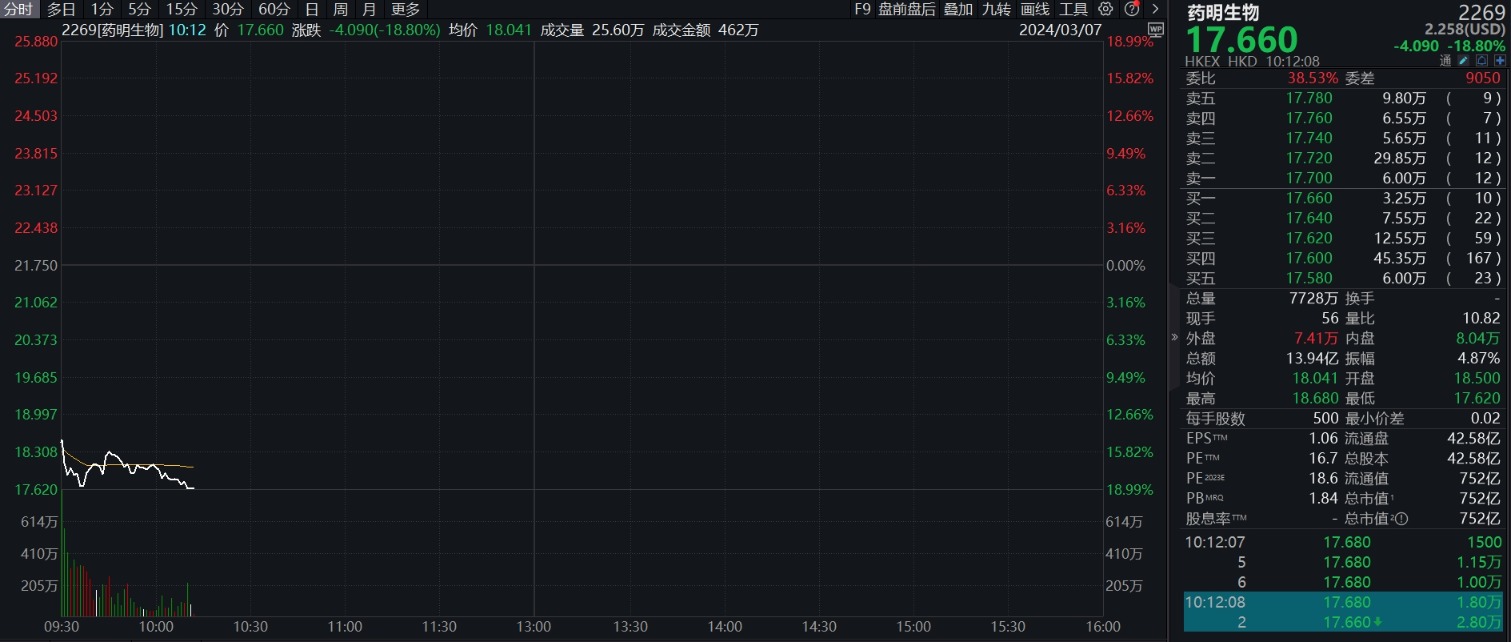Open the 工具 tools menu

tap(1074, 9)
